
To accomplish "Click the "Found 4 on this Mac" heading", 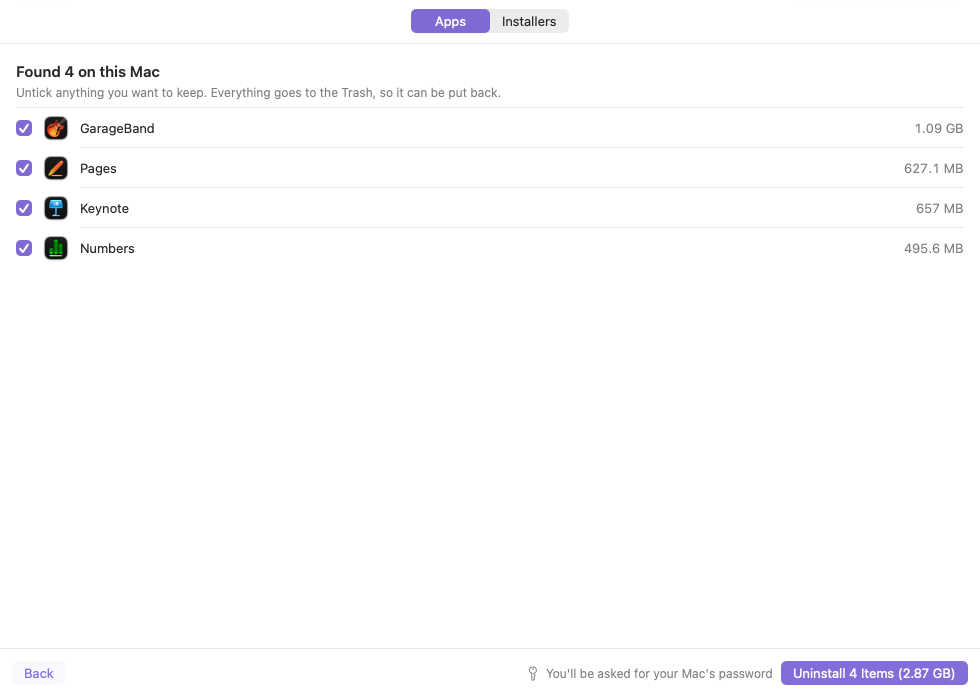I will click(88, 72).
